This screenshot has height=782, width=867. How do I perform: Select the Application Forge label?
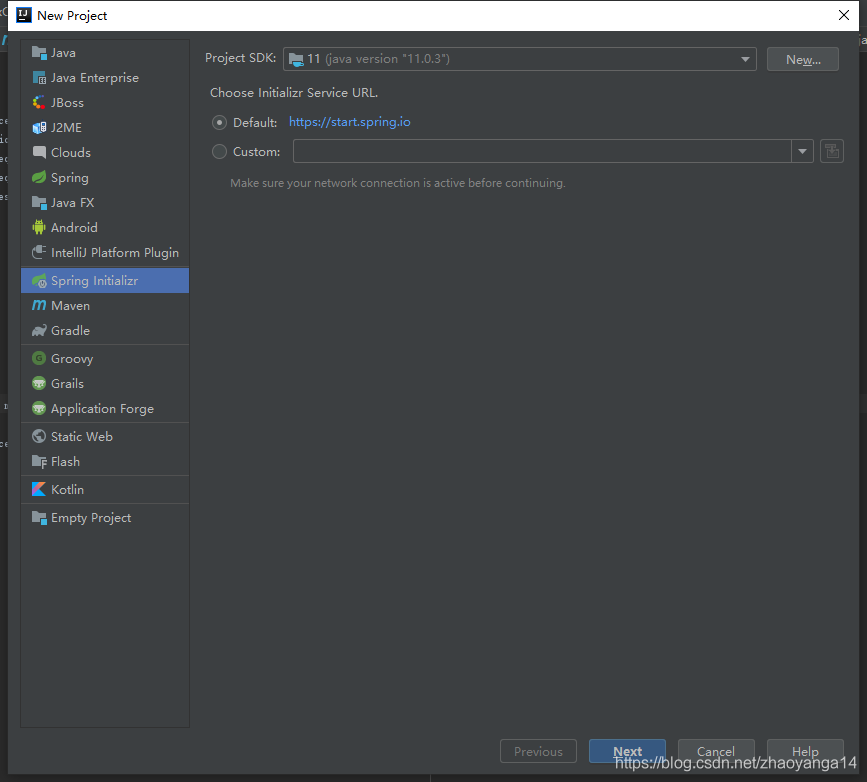pos(102,409)
